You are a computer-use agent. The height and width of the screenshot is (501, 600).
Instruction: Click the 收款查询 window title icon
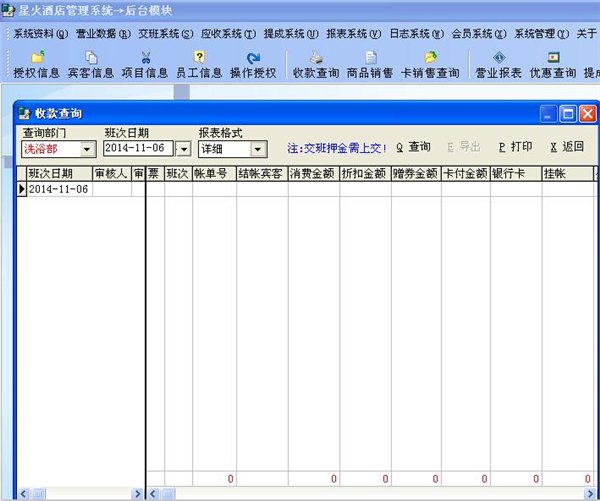[25, 113]
